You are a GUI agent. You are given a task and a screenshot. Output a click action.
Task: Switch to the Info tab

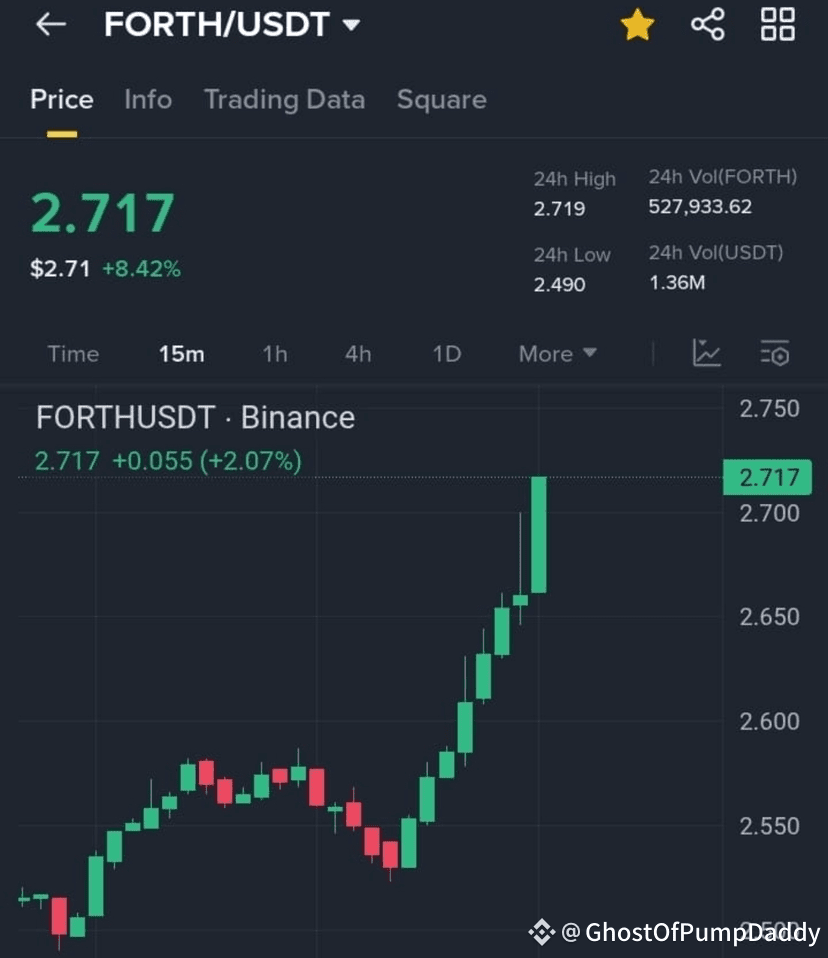pyautogui.click(x=148, y=100)
